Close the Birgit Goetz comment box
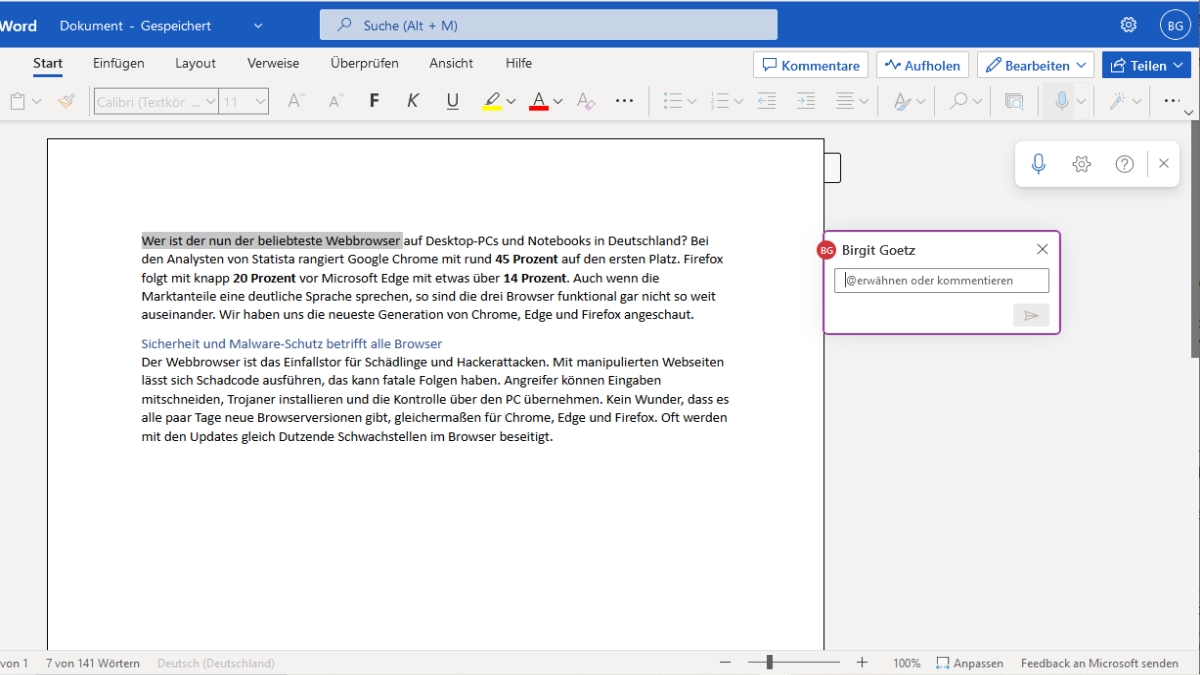 point(1042,249)
